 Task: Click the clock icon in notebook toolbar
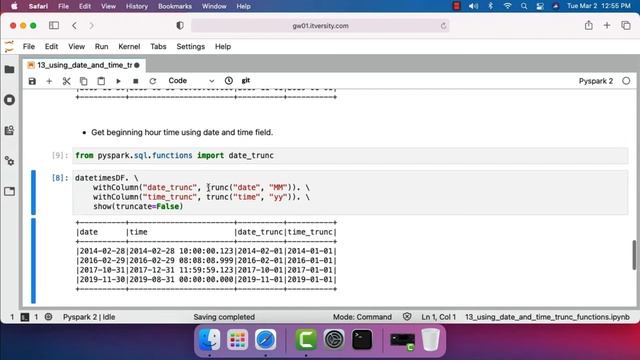(229, 81)
